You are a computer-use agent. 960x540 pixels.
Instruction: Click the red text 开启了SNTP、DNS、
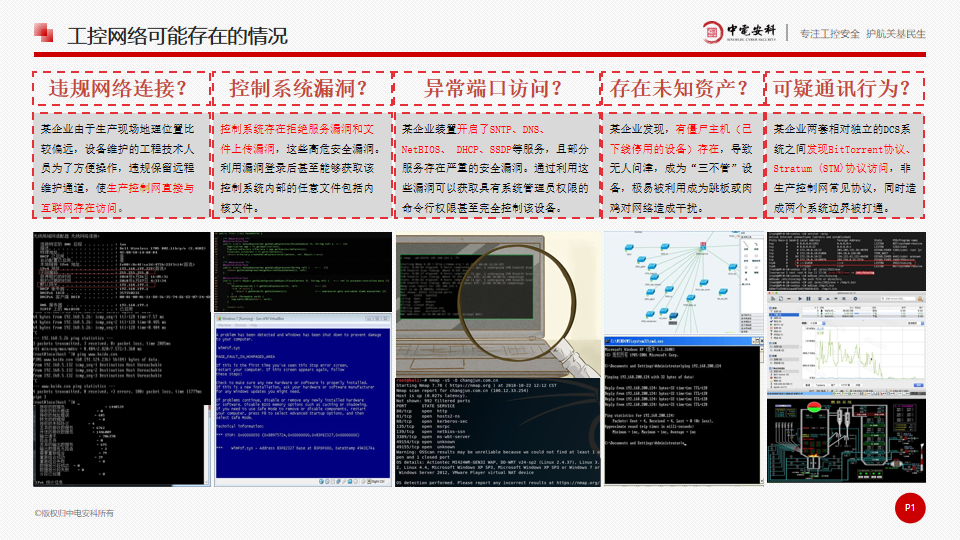click(x=501, y=129)
